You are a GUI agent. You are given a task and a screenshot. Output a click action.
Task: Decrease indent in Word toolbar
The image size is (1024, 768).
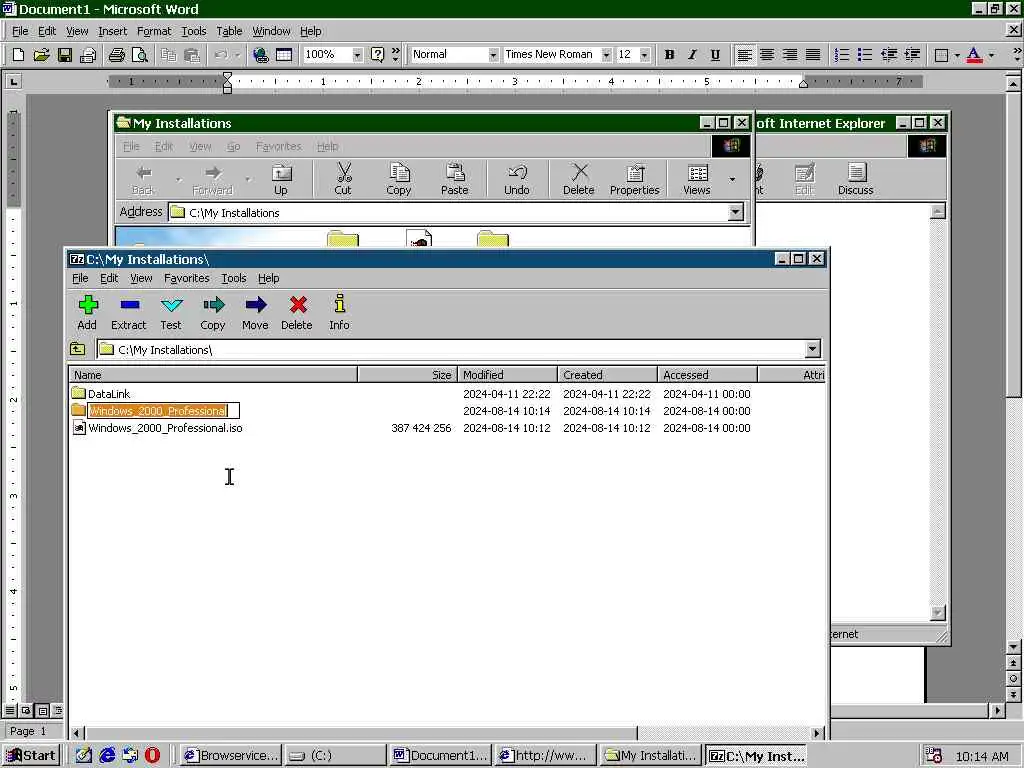[888, 55]
